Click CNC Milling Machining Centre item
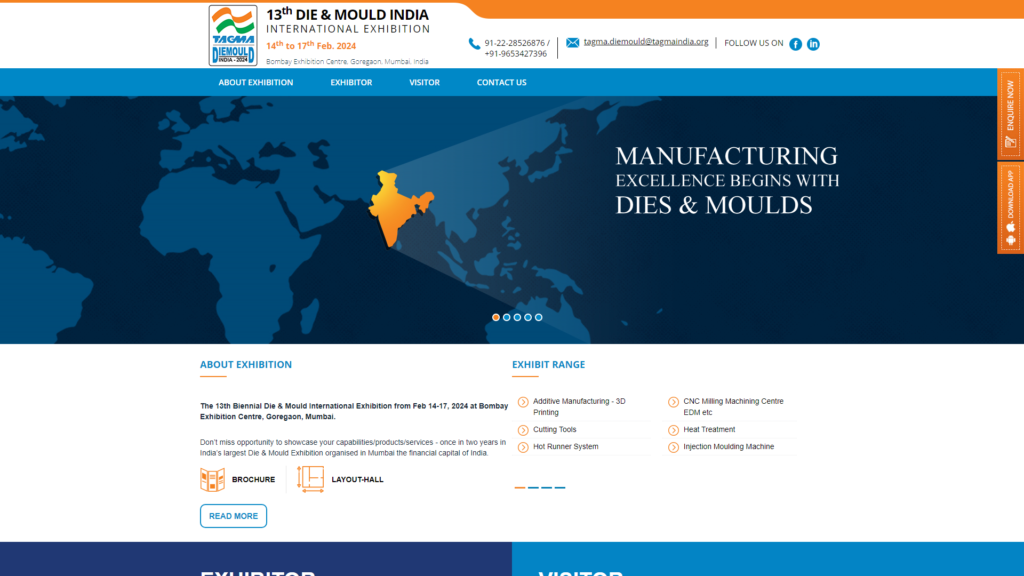The image size is (1024, 576). pyautogui.click(x=733, y=407)
